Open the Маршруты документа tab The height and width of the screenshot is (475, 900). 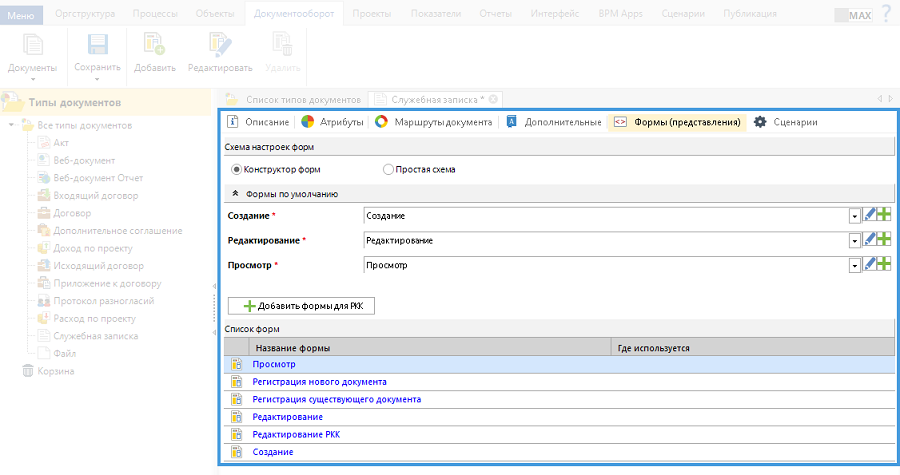pos(433,122)
